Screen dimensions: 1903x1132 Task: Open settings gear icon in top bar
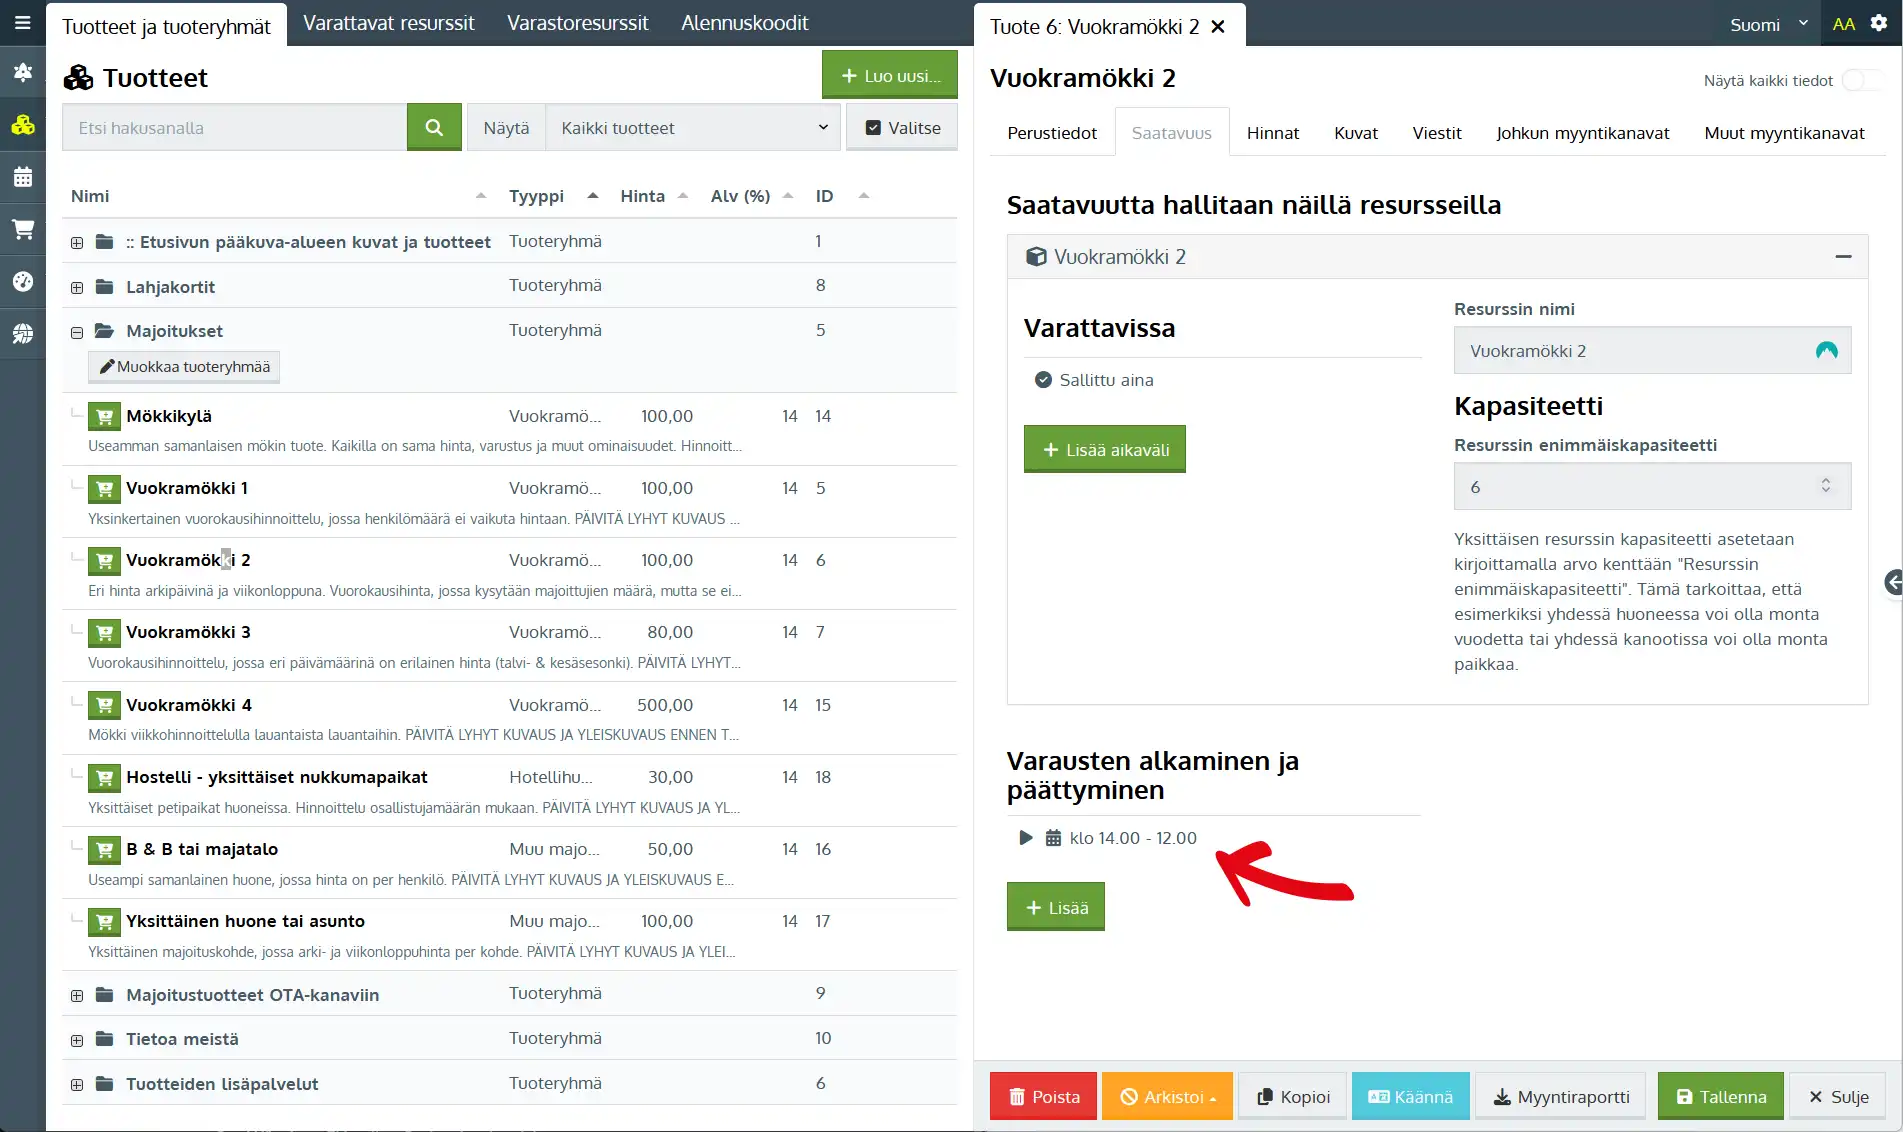(1879, 24)
